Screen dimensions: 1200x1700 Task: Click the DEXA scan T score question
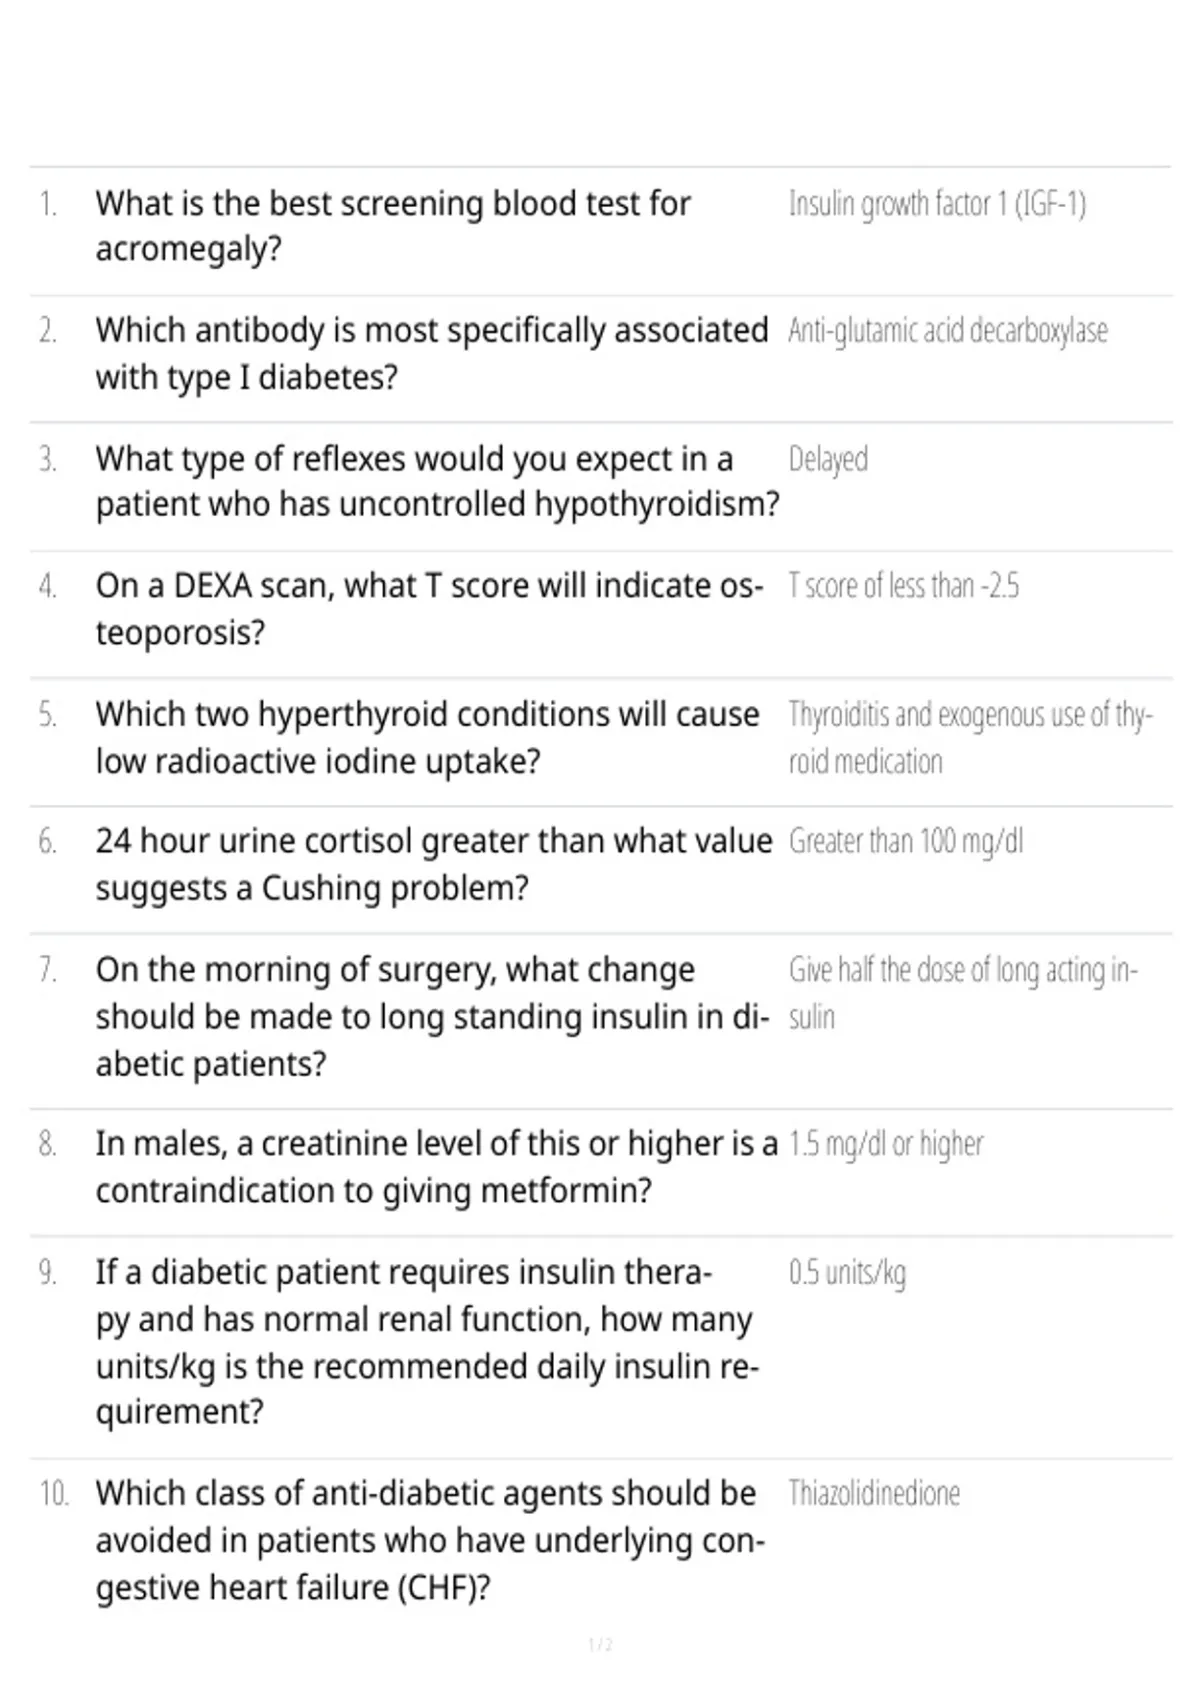pos(429,608)
